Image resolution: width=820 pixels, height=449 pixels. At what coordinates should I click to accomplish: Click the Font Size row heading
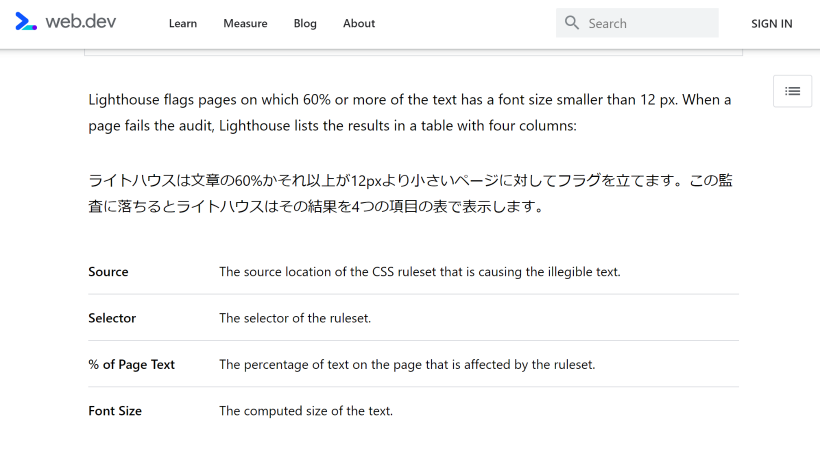coord(115,411)
